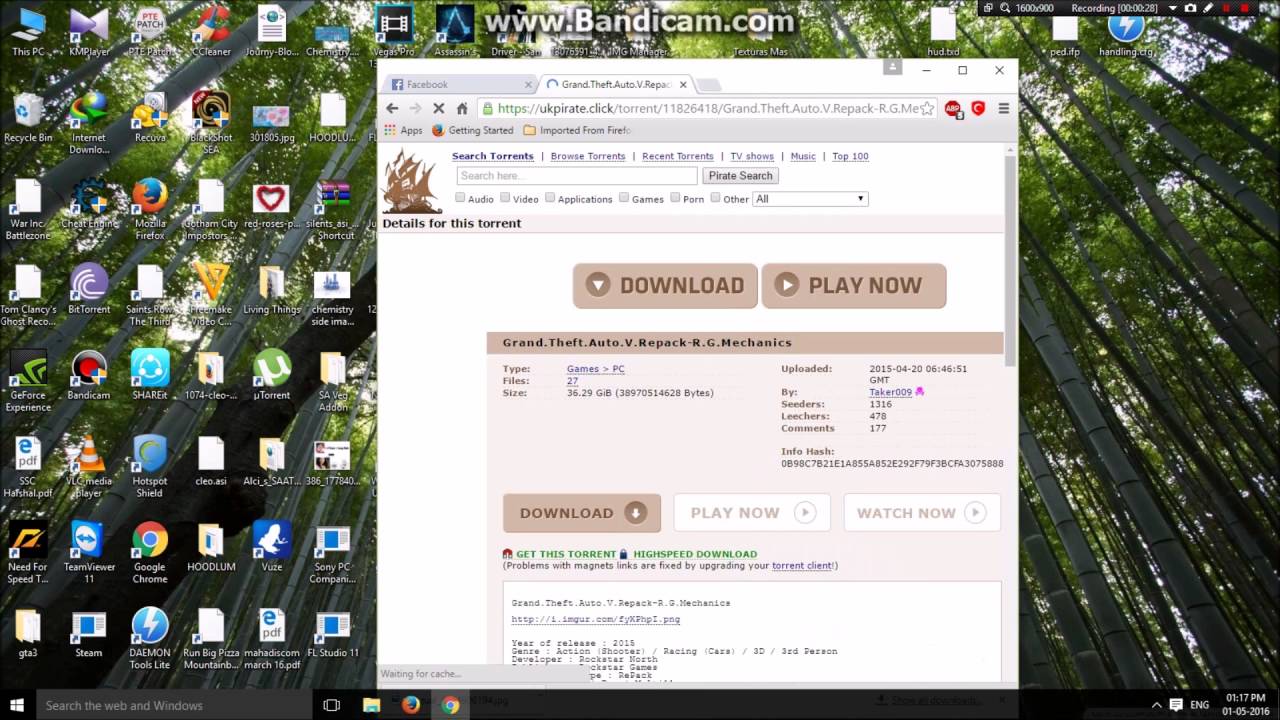The width and height of the screenshot is (1280, 720).
Task: Open the Vuze desktop icon
Action: (271, 547)
